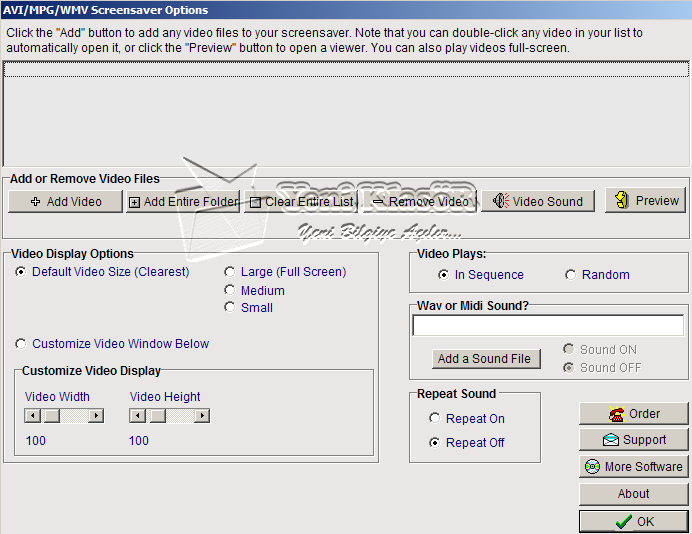Choose Large (Full Screen) video size

pyautogui.click(x=230, y=272)
